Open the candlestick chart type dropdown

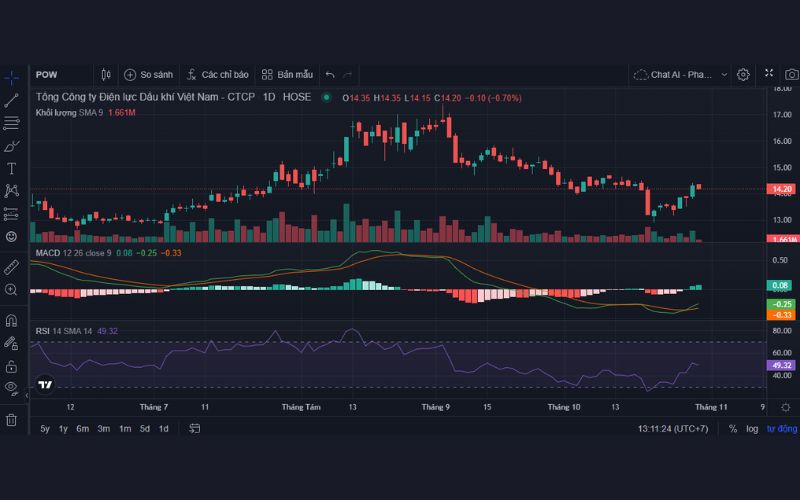[x=106, y=74]
